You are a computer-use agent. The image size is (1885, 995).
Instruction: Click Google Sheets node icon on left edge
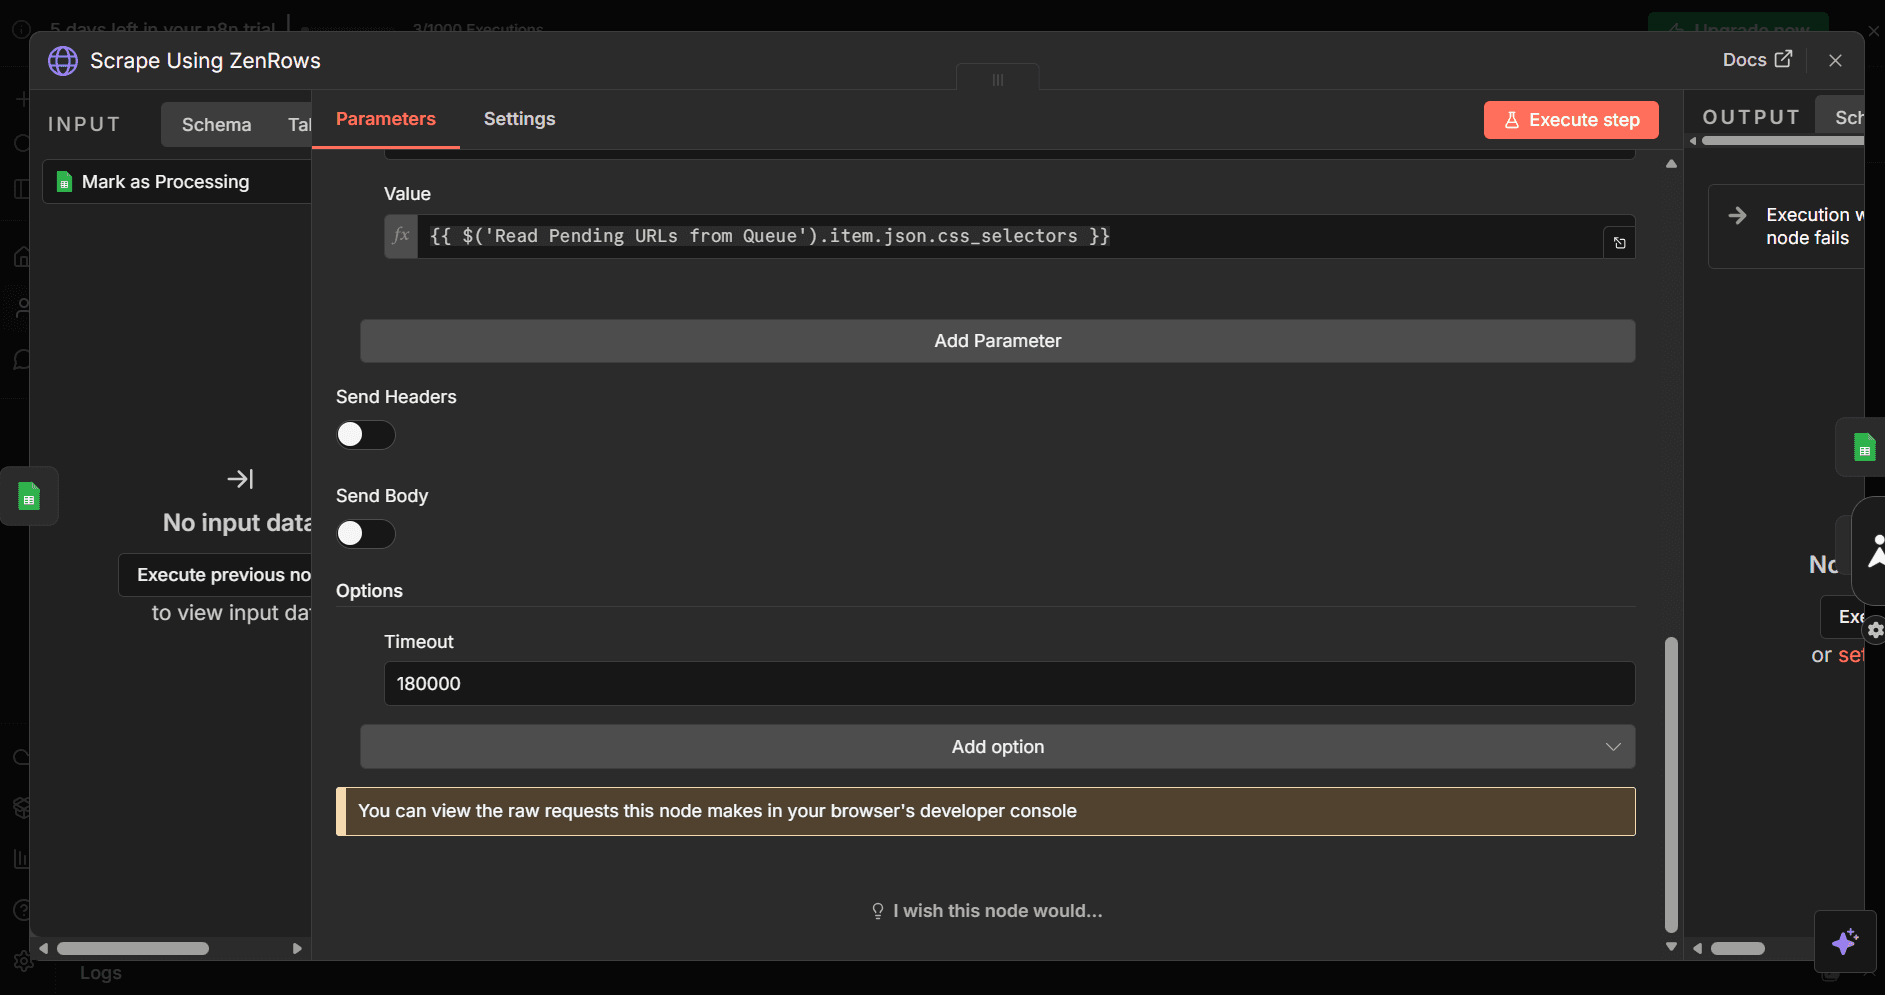point(29,496)
